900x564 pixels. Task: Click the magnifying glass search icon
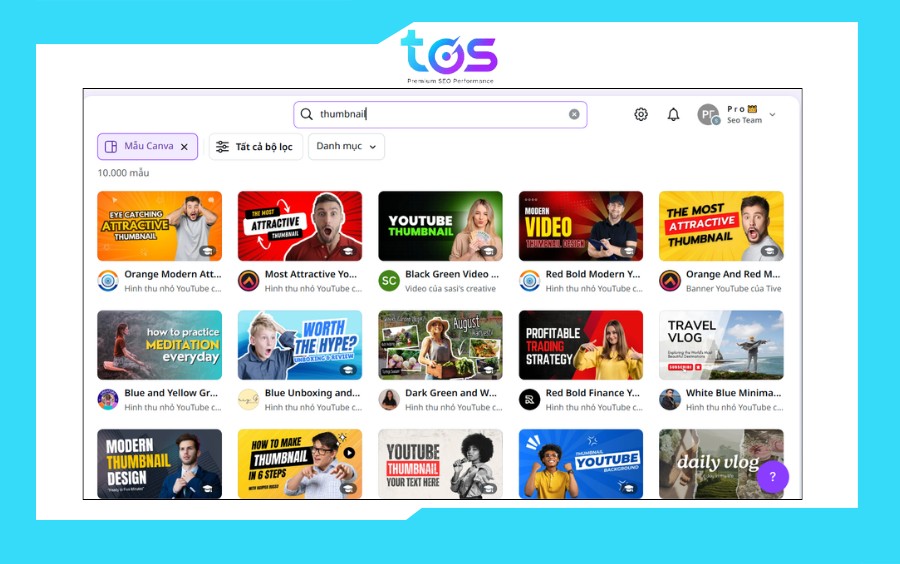coord(307,114)
